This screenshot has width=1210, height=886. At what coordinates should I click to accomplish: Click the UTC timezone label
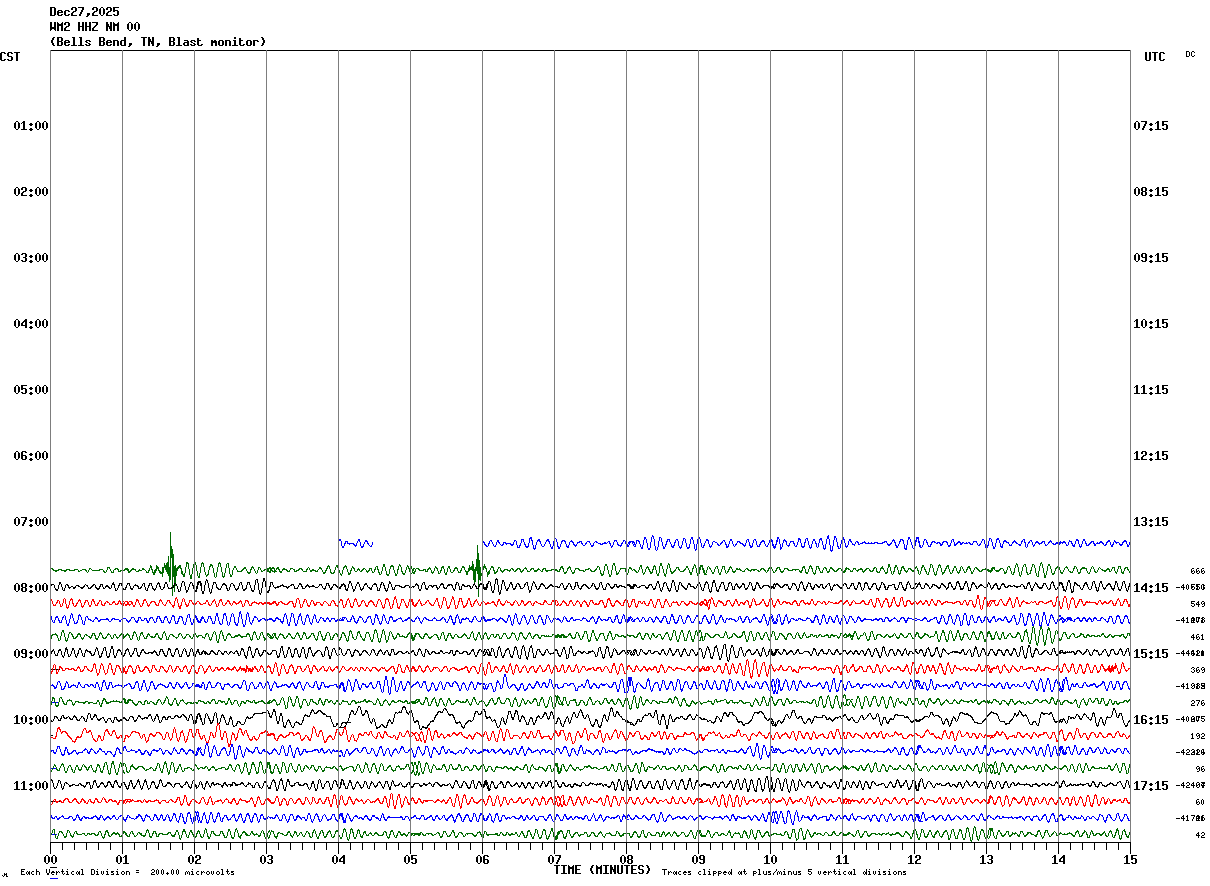point(1155,57)
